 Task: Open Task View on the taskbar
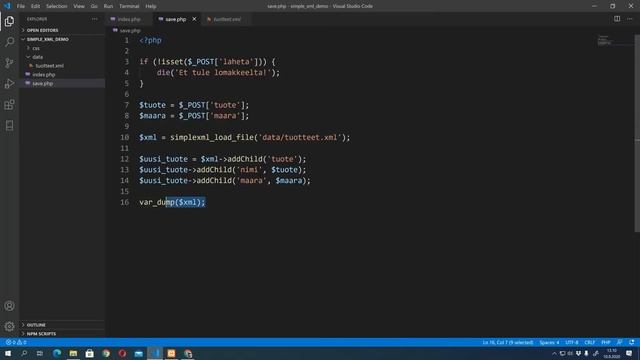(40, 353)
